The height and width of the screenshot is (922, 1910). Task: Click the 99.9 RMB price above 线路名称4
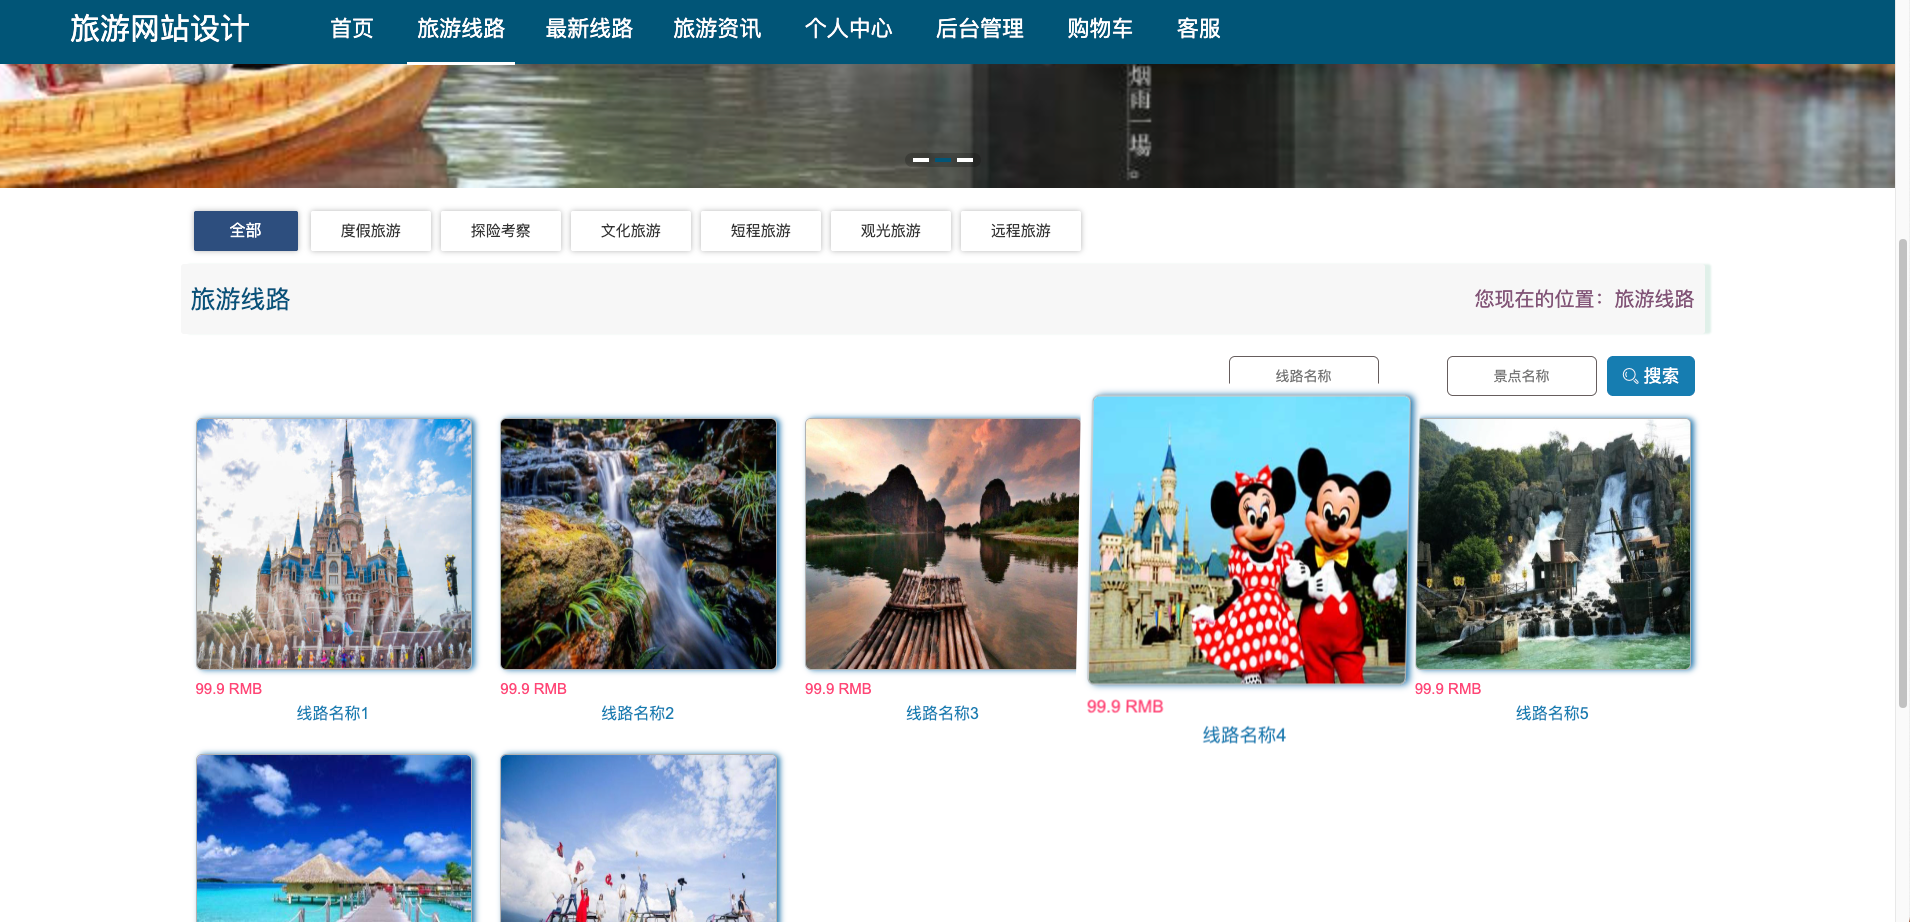1125,706
